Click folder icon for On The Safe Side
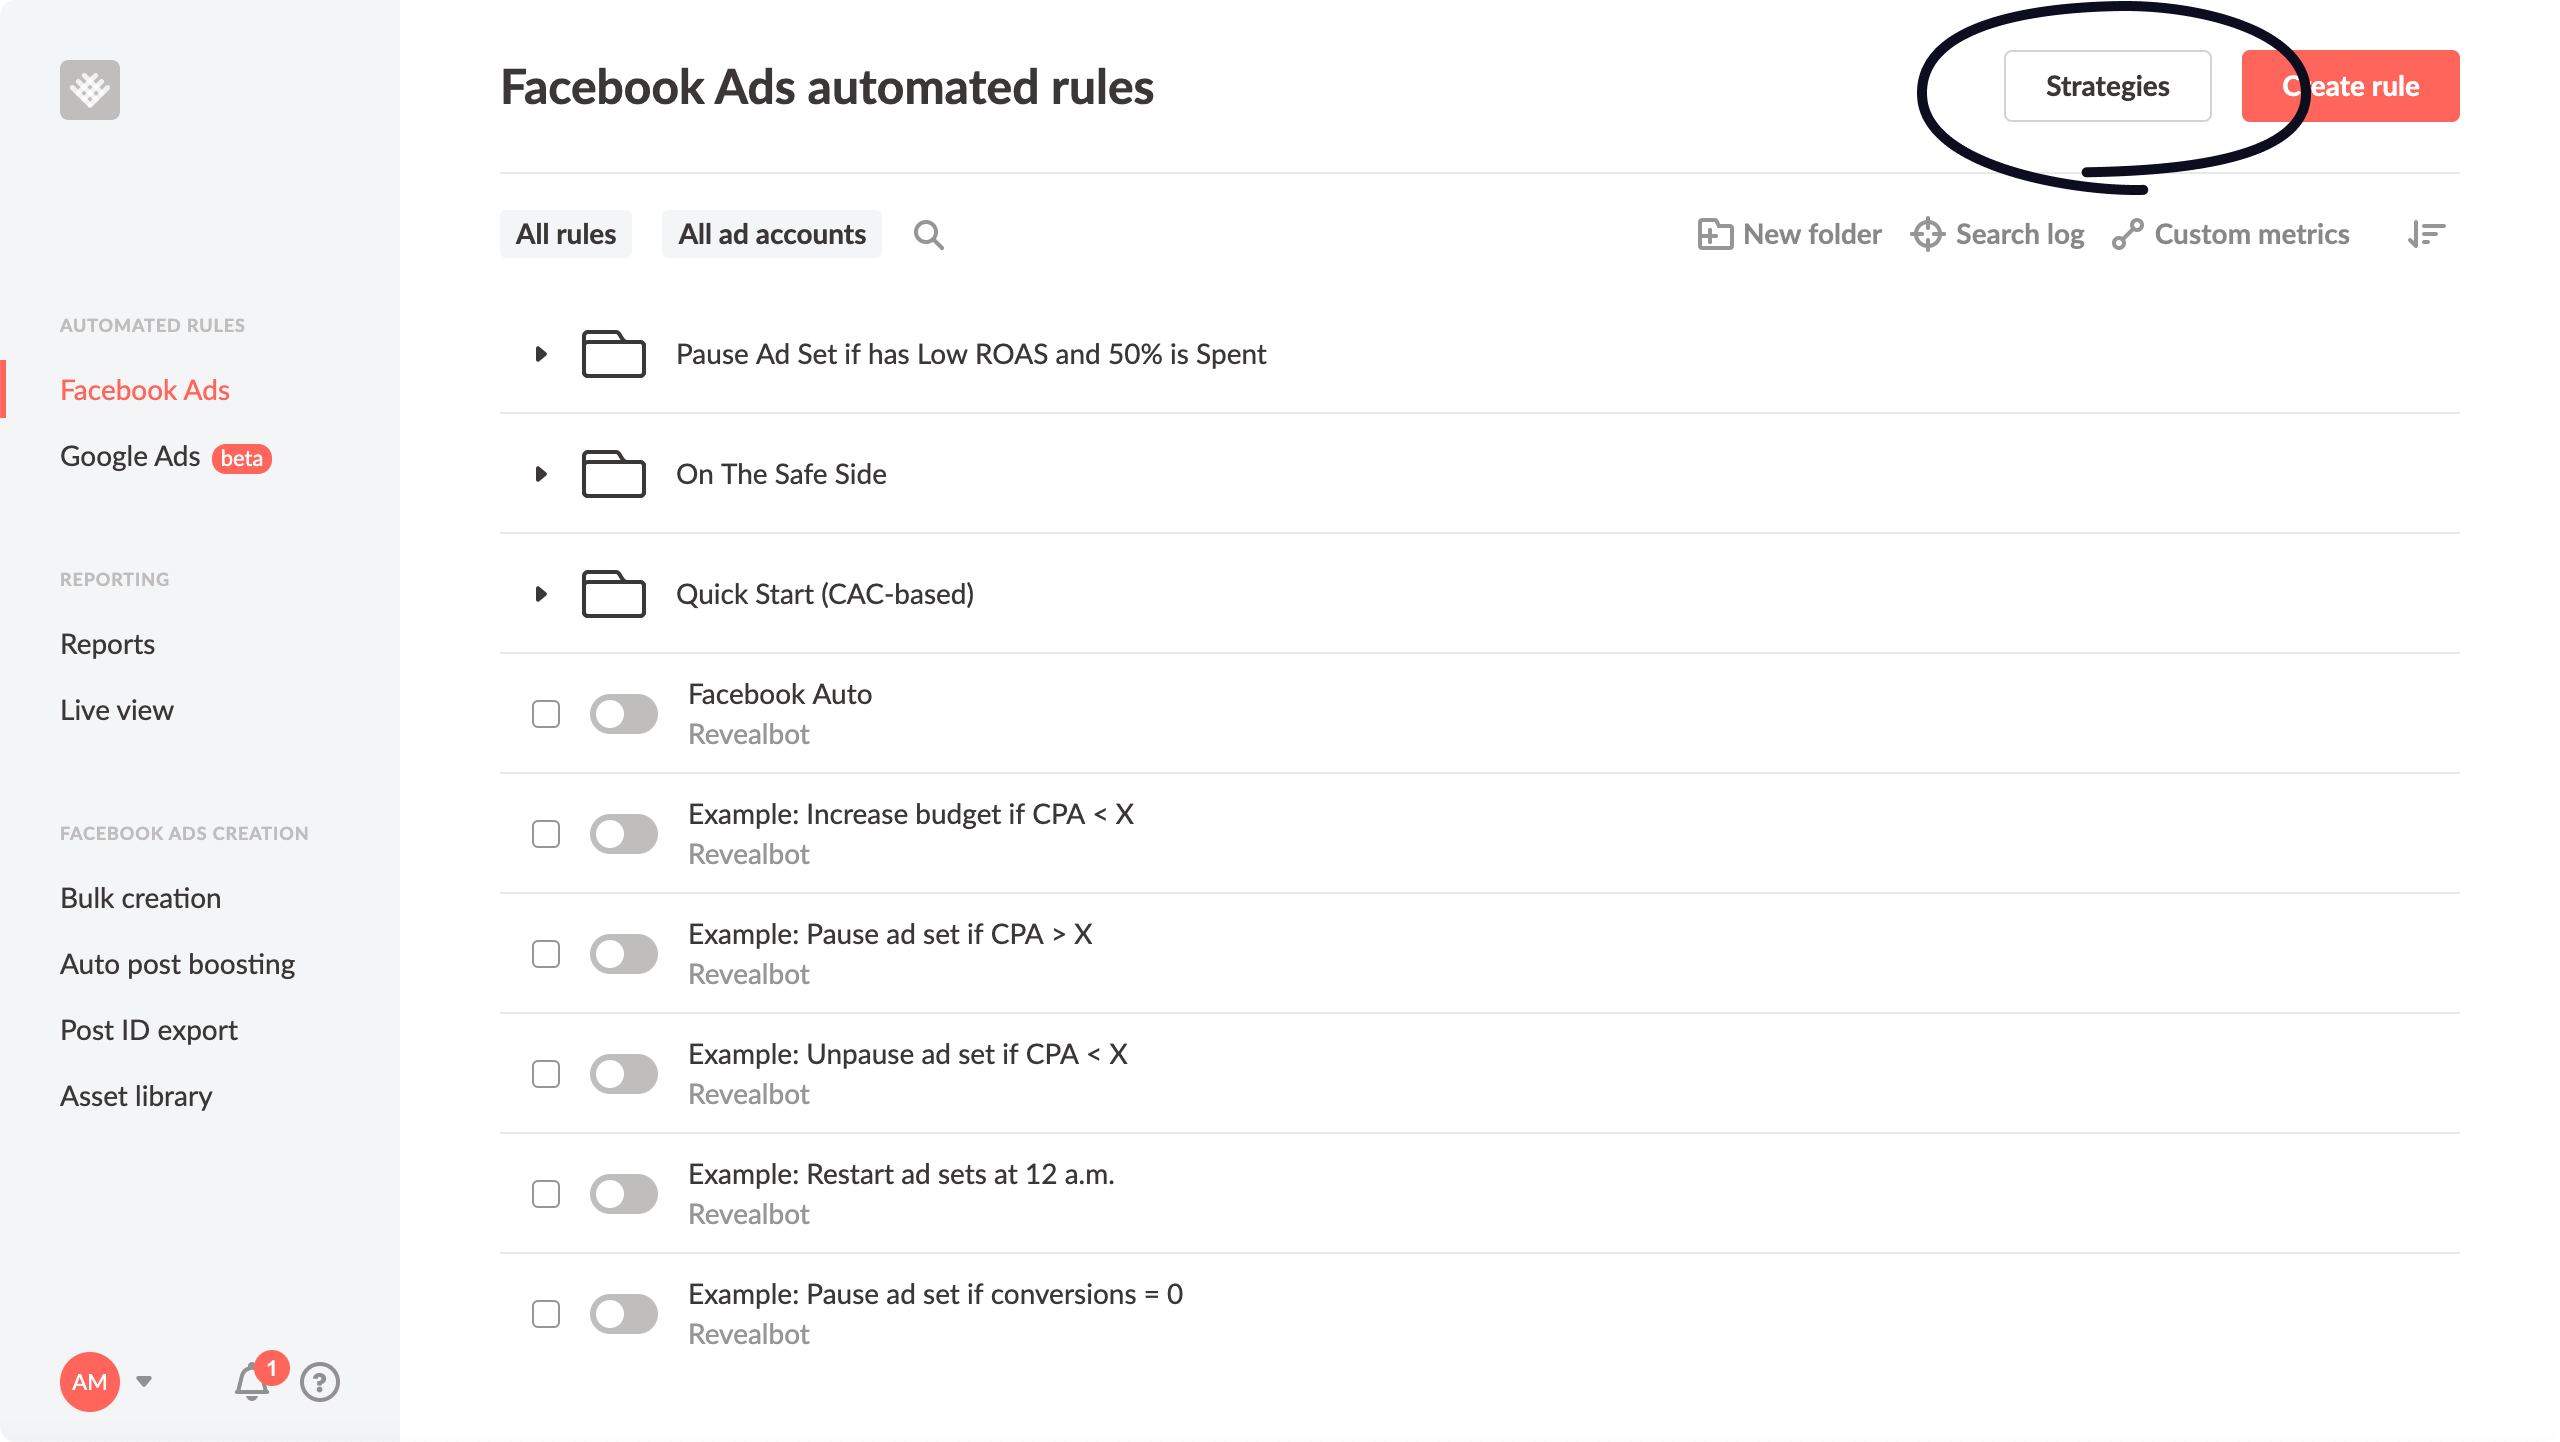2560x1442 pixels. (613, 474)
